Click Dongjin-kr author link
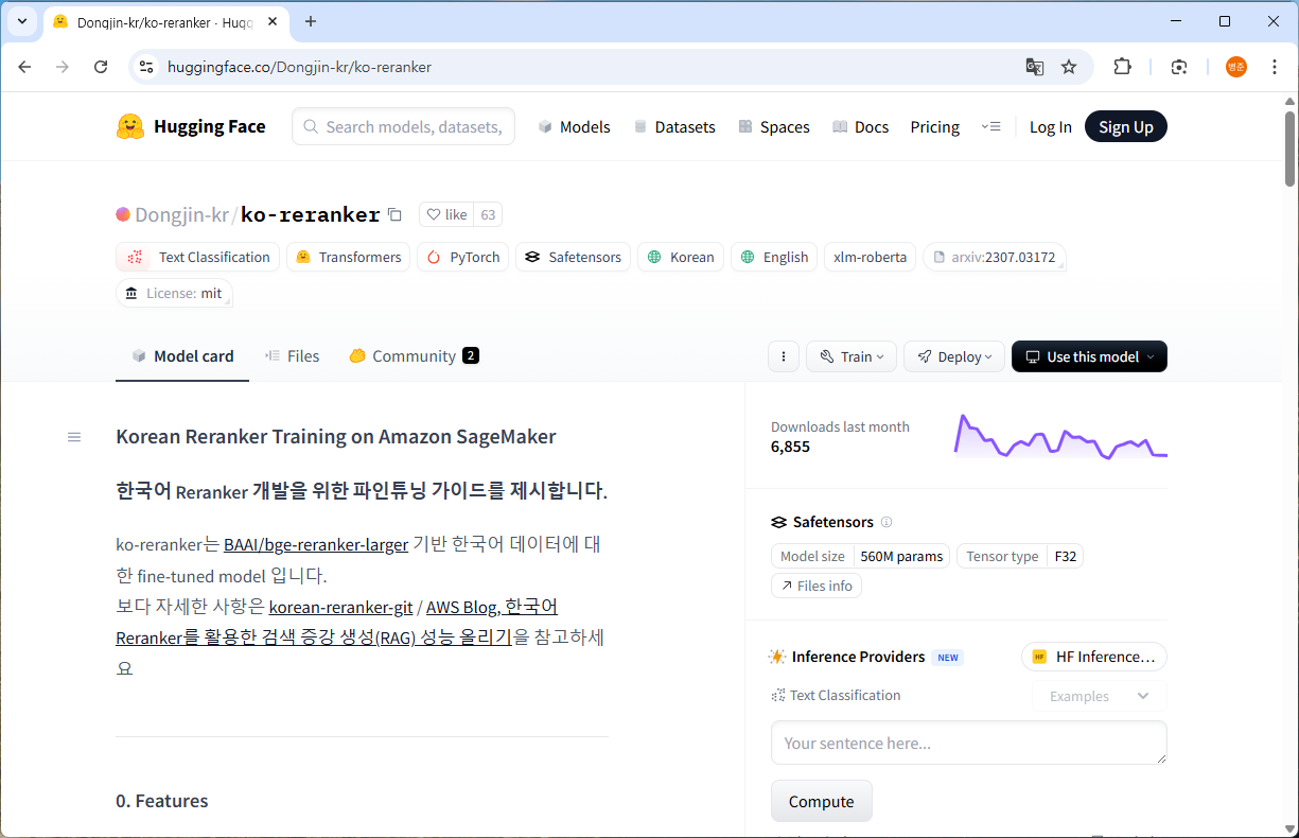The height and width of the screenshot is (838, 1299). tap(181, 215)
